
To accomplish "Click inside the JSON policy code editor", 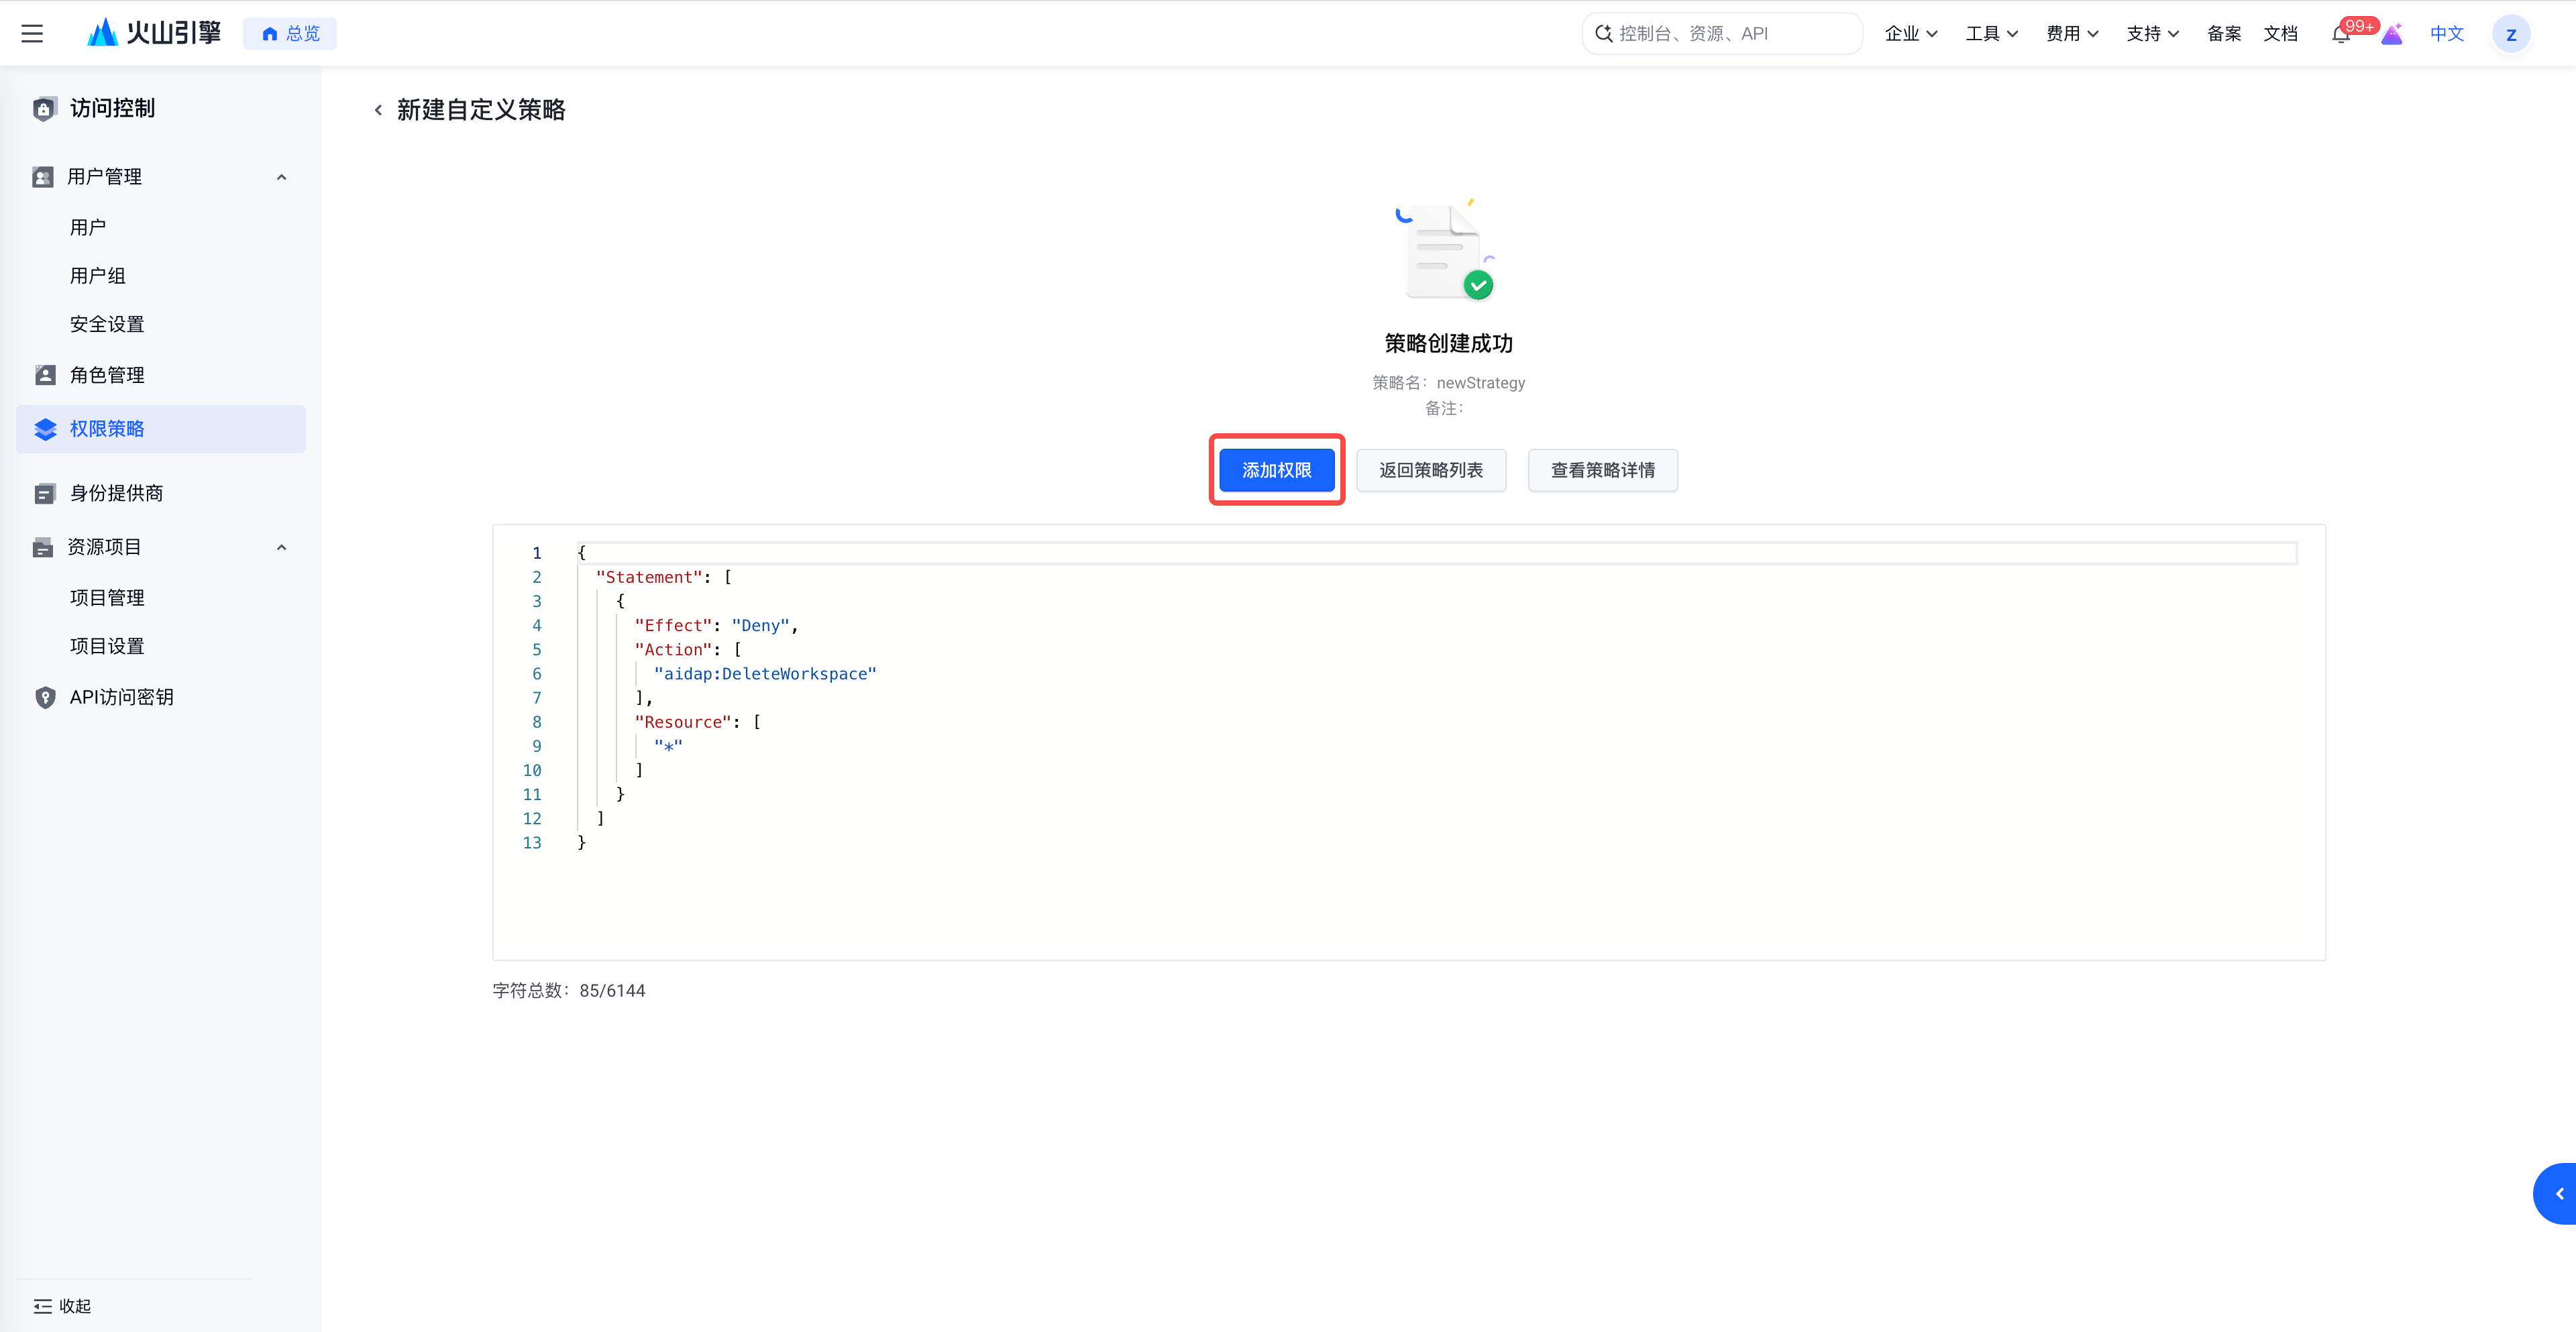I will click(1408, 742).
